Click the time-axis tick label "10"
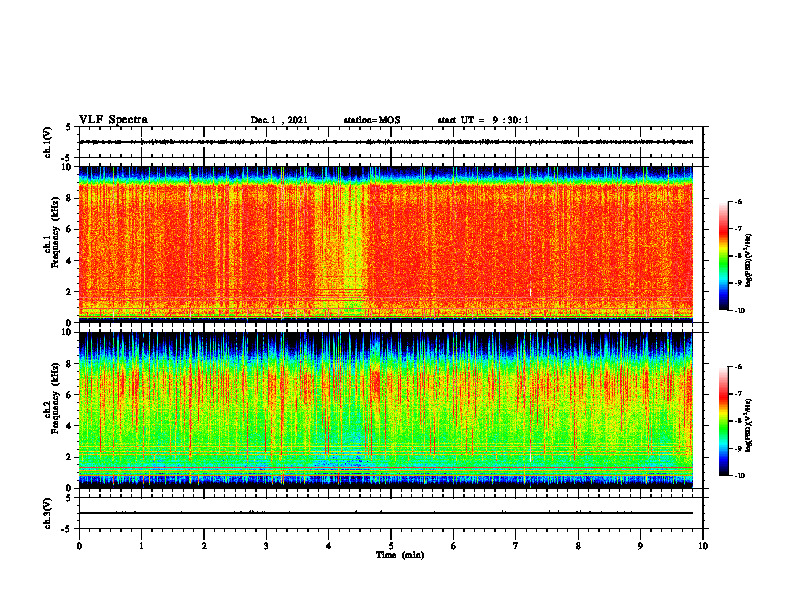 click(703, 546)
